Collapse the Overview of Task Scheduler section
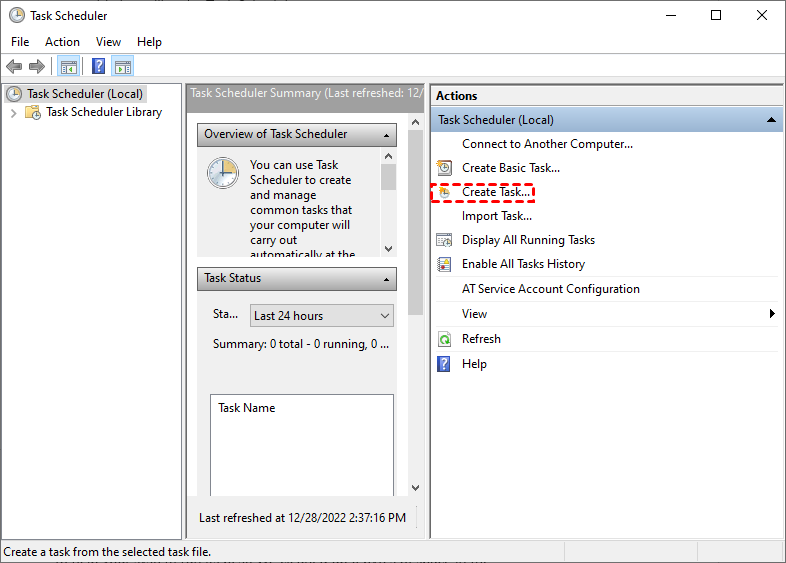 click(x=386, y=135)
